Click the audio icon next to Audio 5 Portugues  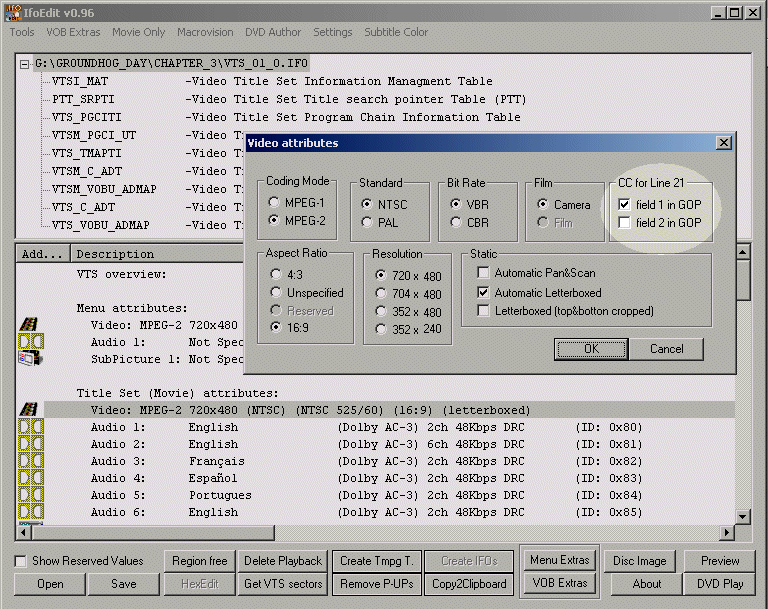pyautogui.click(x=31, y=495)
